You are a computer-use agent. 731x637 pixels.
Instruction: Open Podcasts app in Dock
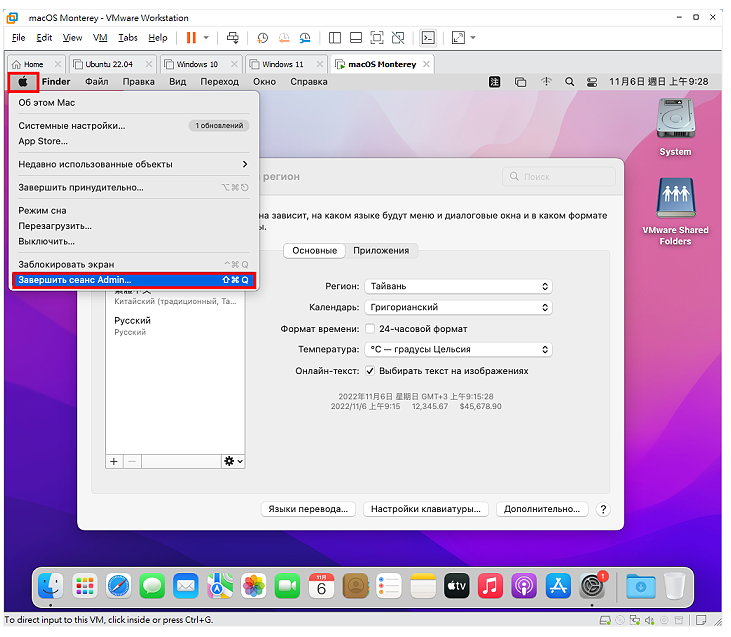click(524, 585)
